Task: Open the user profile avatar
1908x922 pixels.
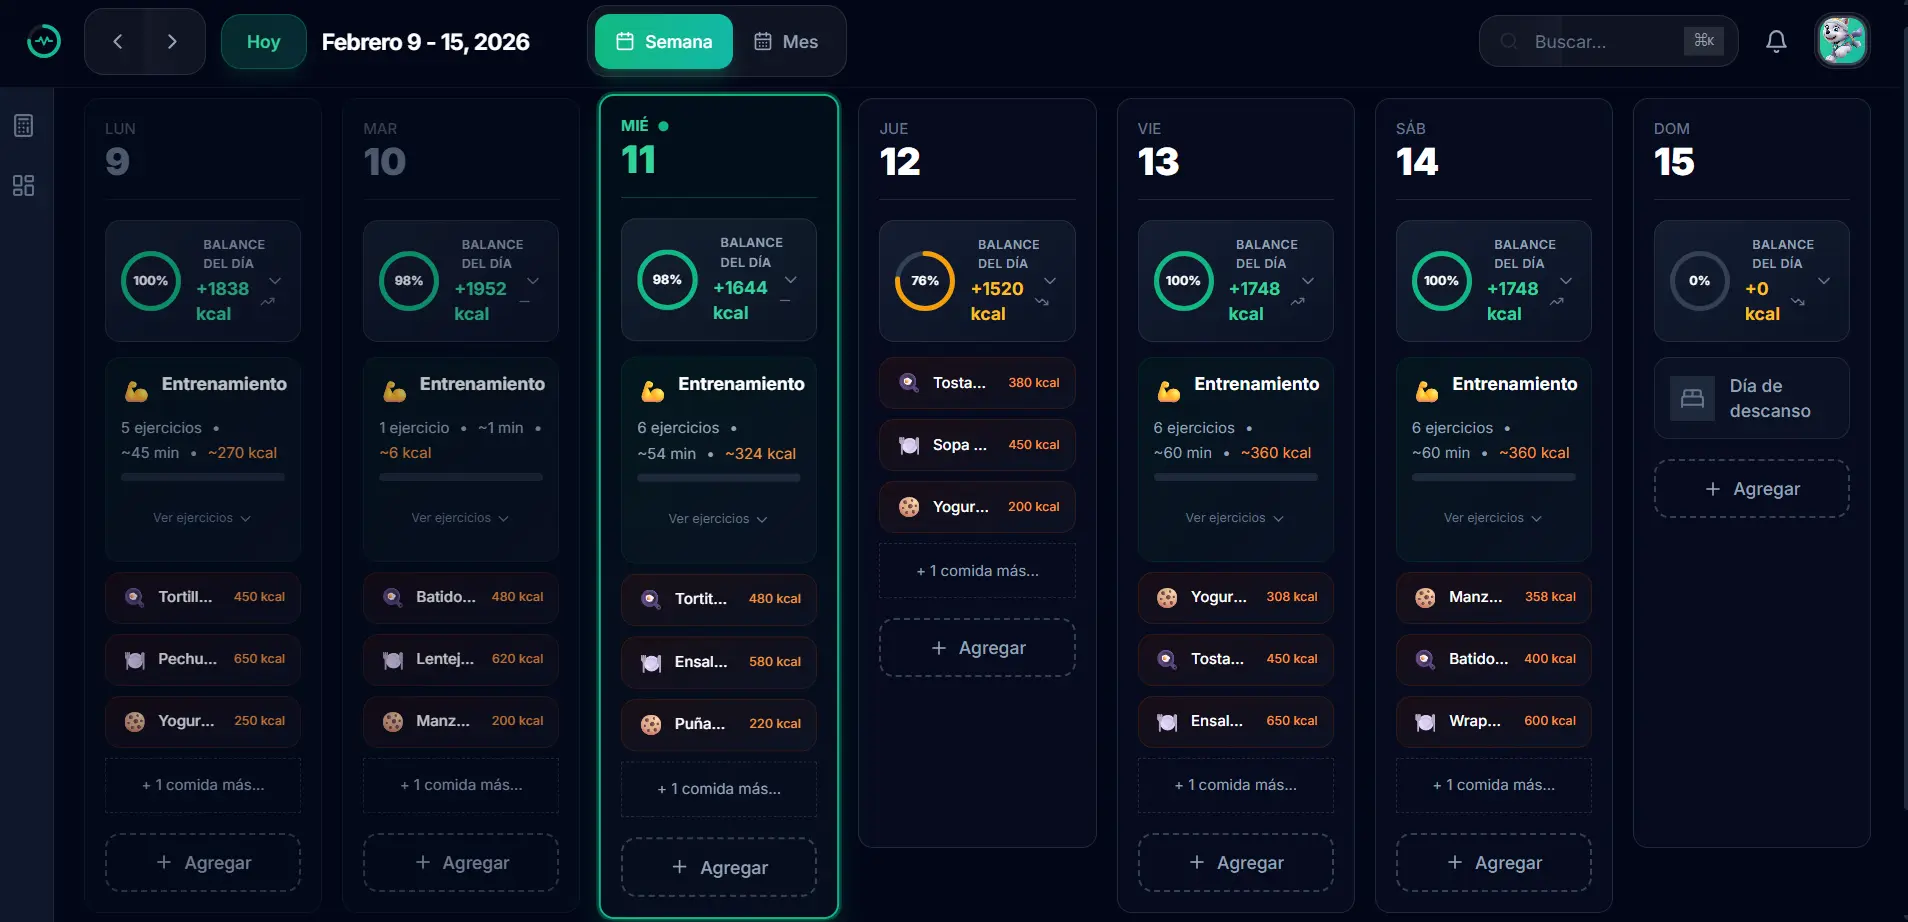Action: click(x=1842, y=41)
